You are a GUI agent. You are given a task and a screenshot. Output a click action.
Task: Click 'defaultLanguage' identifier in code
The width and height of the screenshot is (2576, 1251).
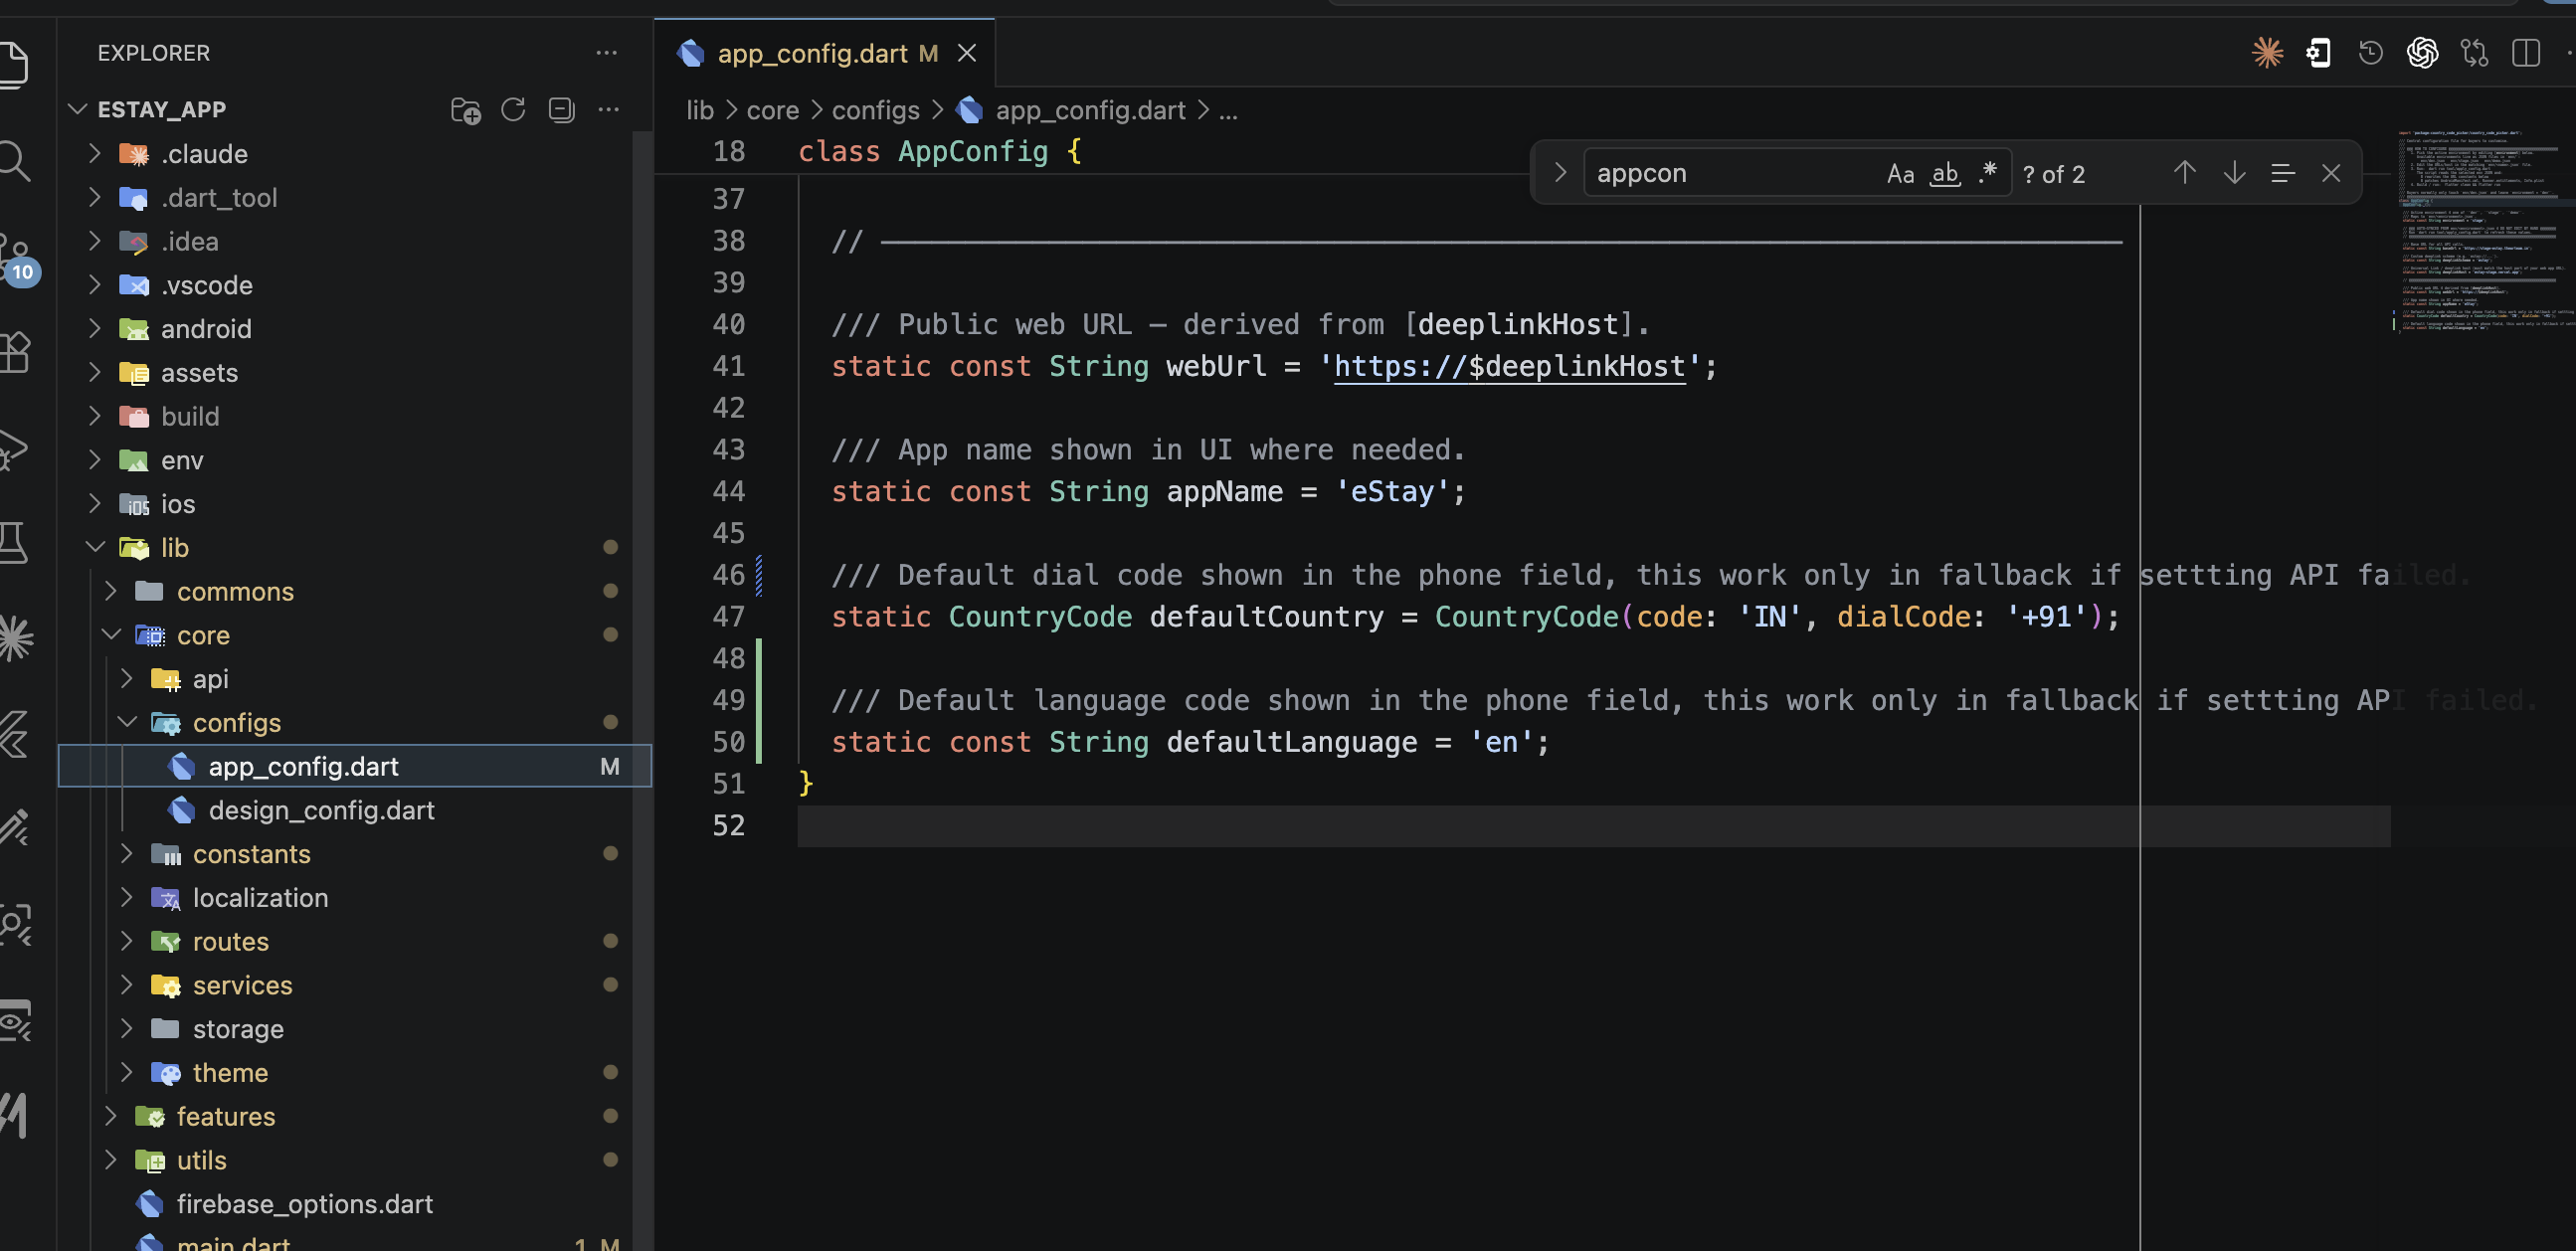tap(1291, 742)
